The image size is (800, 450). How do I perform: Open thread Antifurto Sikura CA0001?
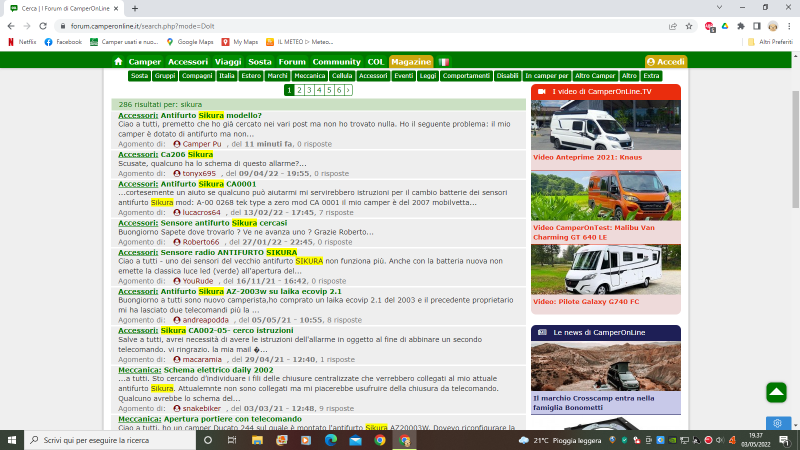coord(209,184)
